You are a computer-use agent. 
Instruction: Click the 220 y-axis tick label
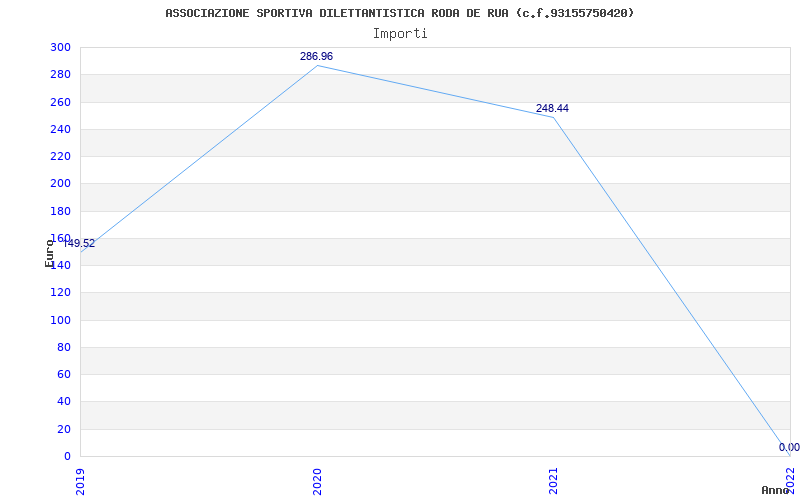pyautogui.click(x=60, y=156)
